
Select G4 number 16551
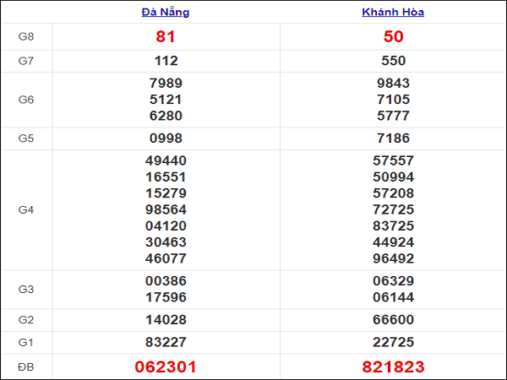coord(166,177)
